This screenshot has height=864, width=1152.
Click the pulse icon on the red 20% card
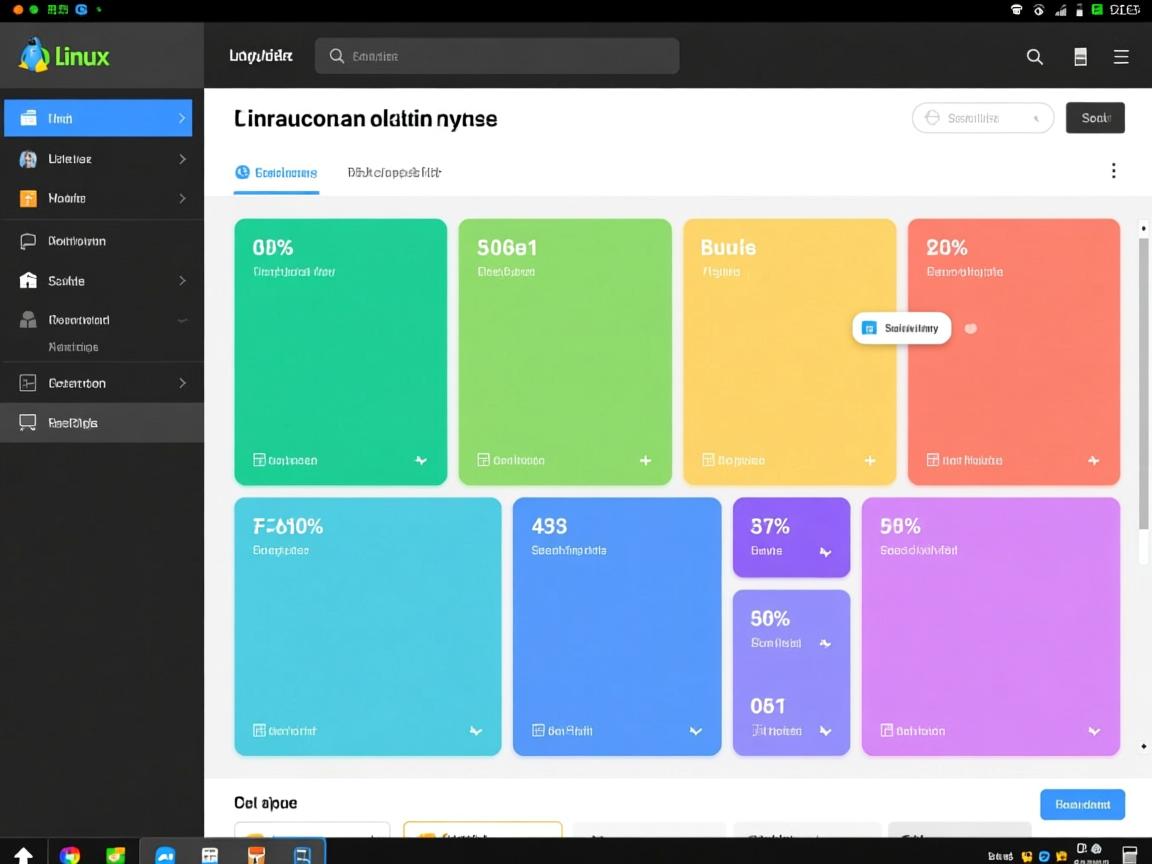coord(1093,460)
